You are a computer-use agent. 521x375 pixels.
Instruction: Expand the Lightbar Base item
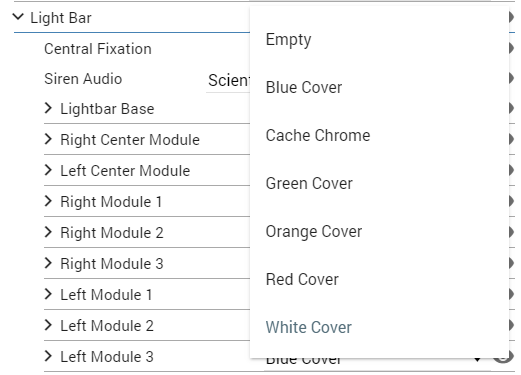[x=48, y=108]
